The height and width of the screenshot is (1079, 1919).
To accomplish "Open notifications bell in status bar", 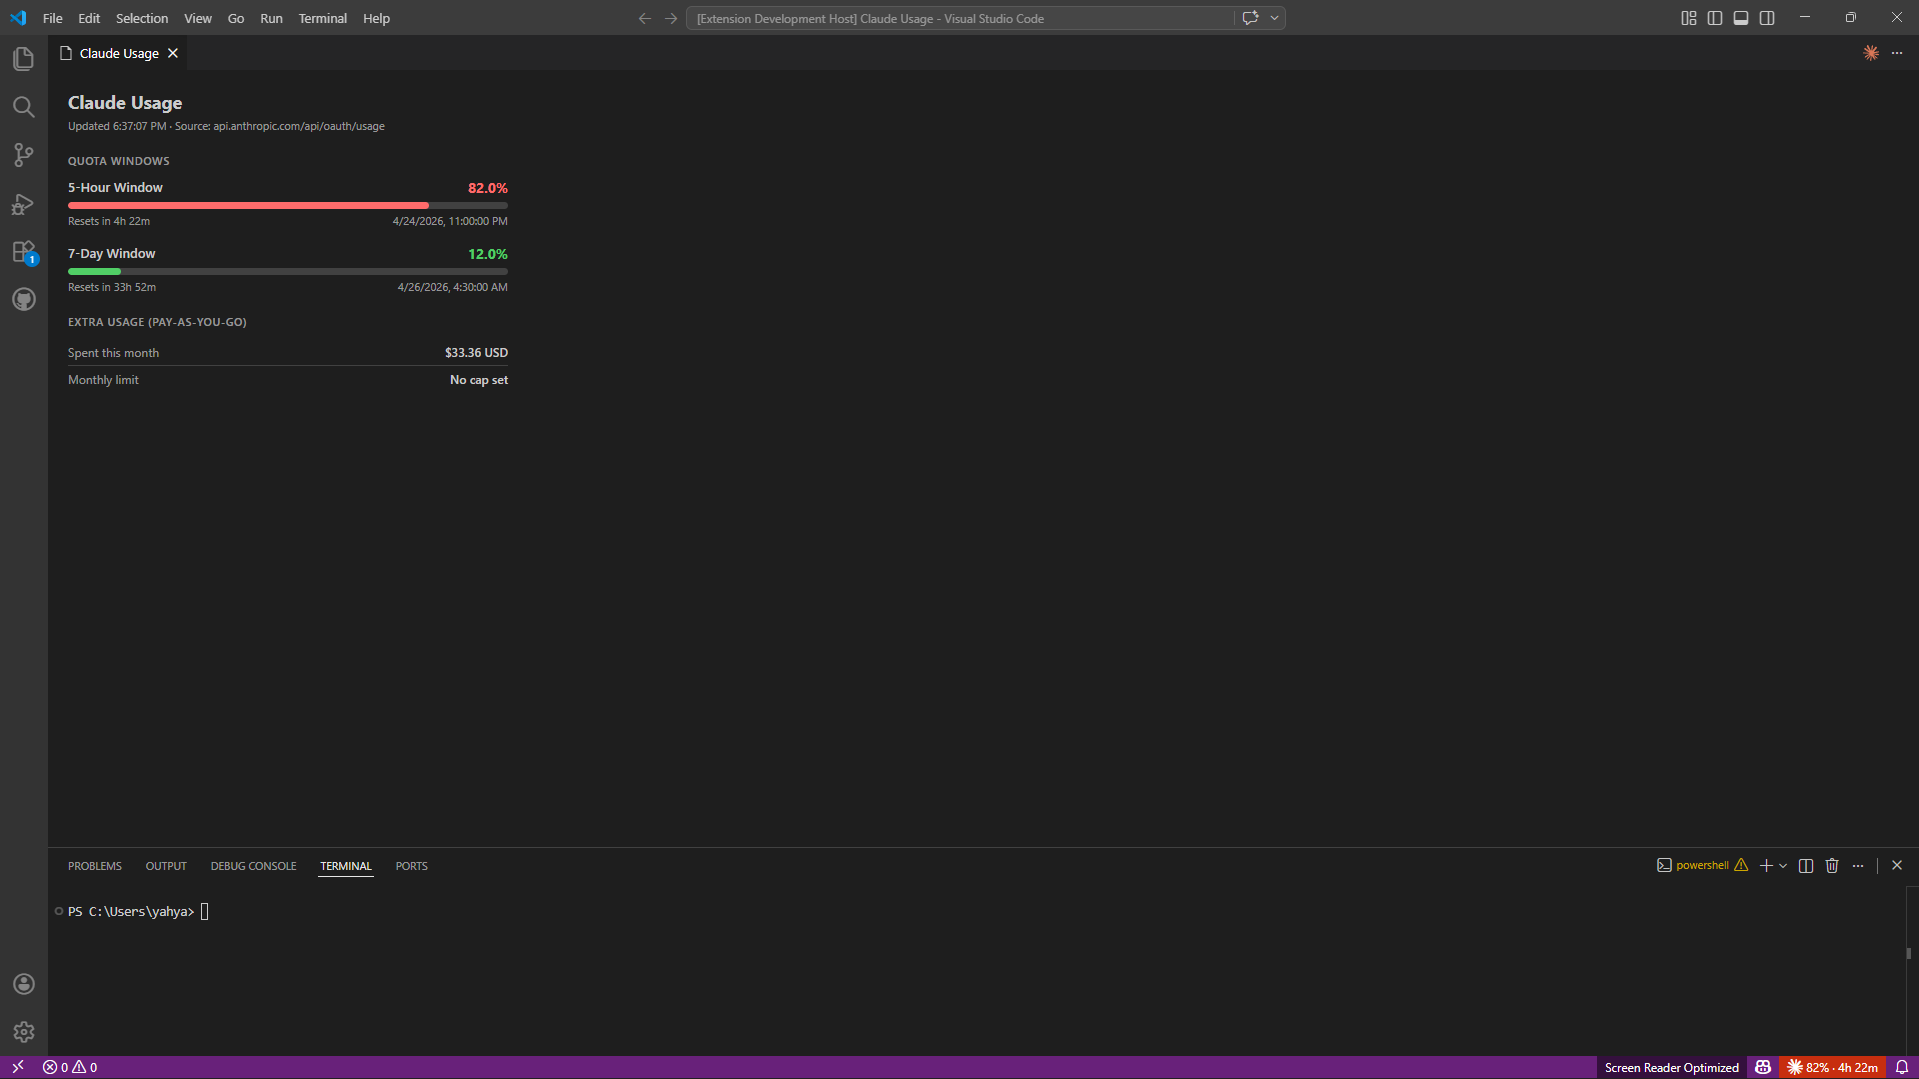I will coord(1902,1067).
